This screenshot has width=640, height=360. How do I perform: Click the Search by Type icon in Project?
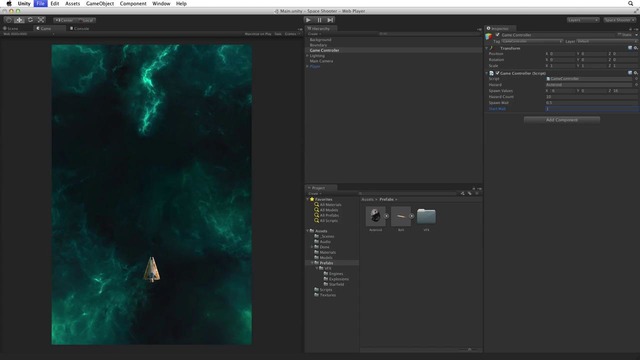click(462, 193)
